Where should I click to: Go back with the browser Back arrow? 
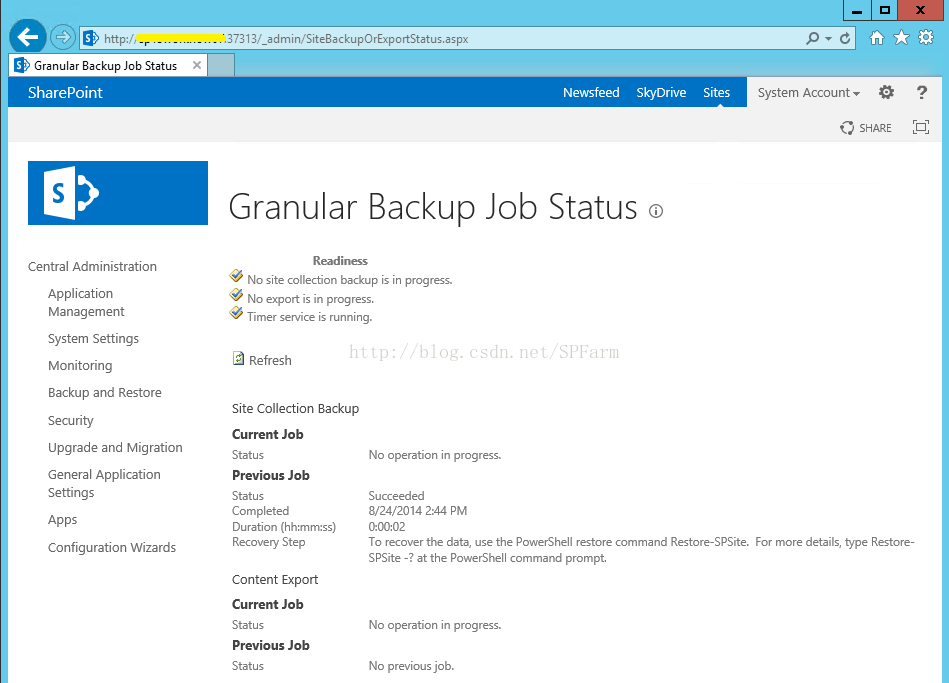pos(28,38)
